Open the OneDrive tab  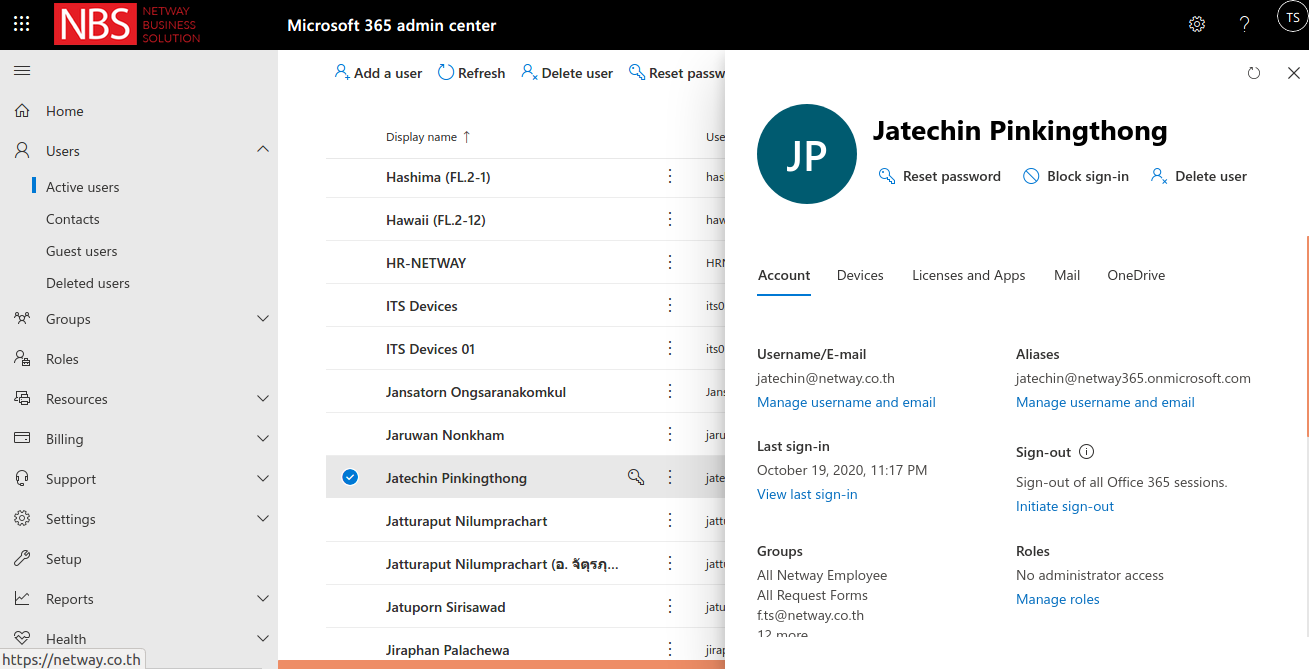1135,275
